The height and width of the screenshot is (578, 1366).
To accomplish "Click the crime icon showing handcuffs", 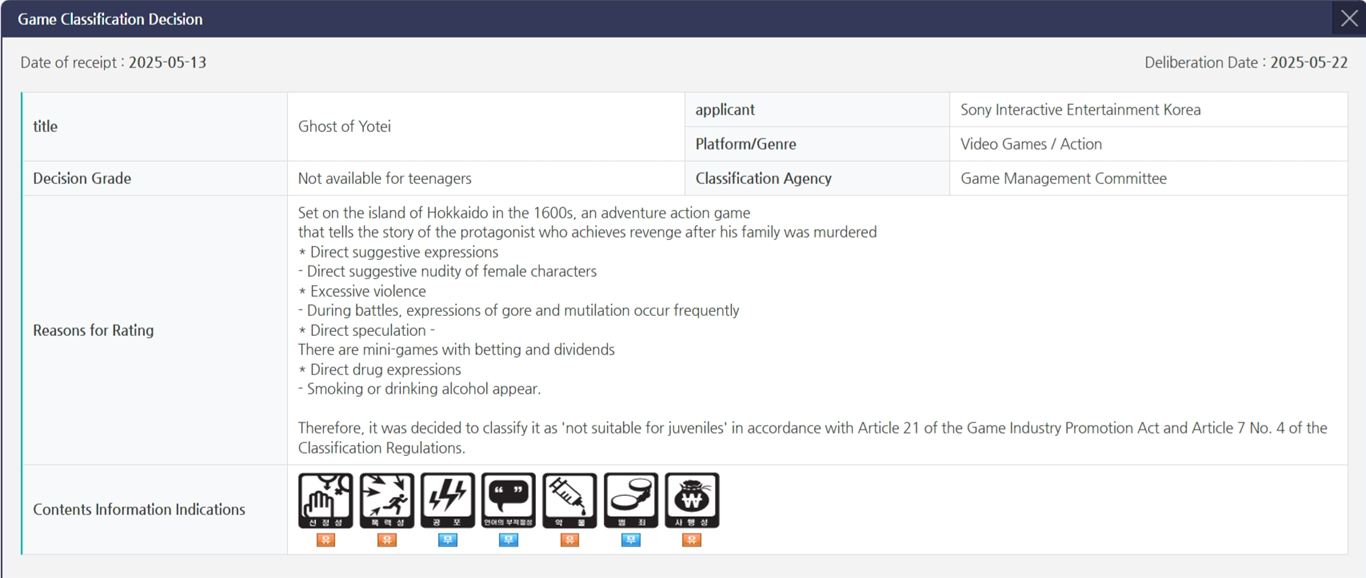I will point(631,500).
